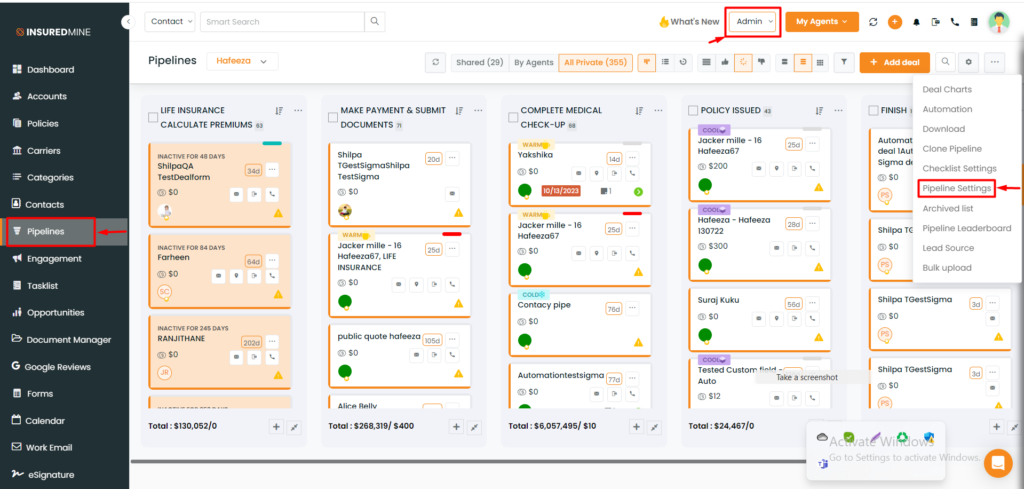
Task: Refresh pipelines with toolbar reload icon
Action: coord(436,62)
